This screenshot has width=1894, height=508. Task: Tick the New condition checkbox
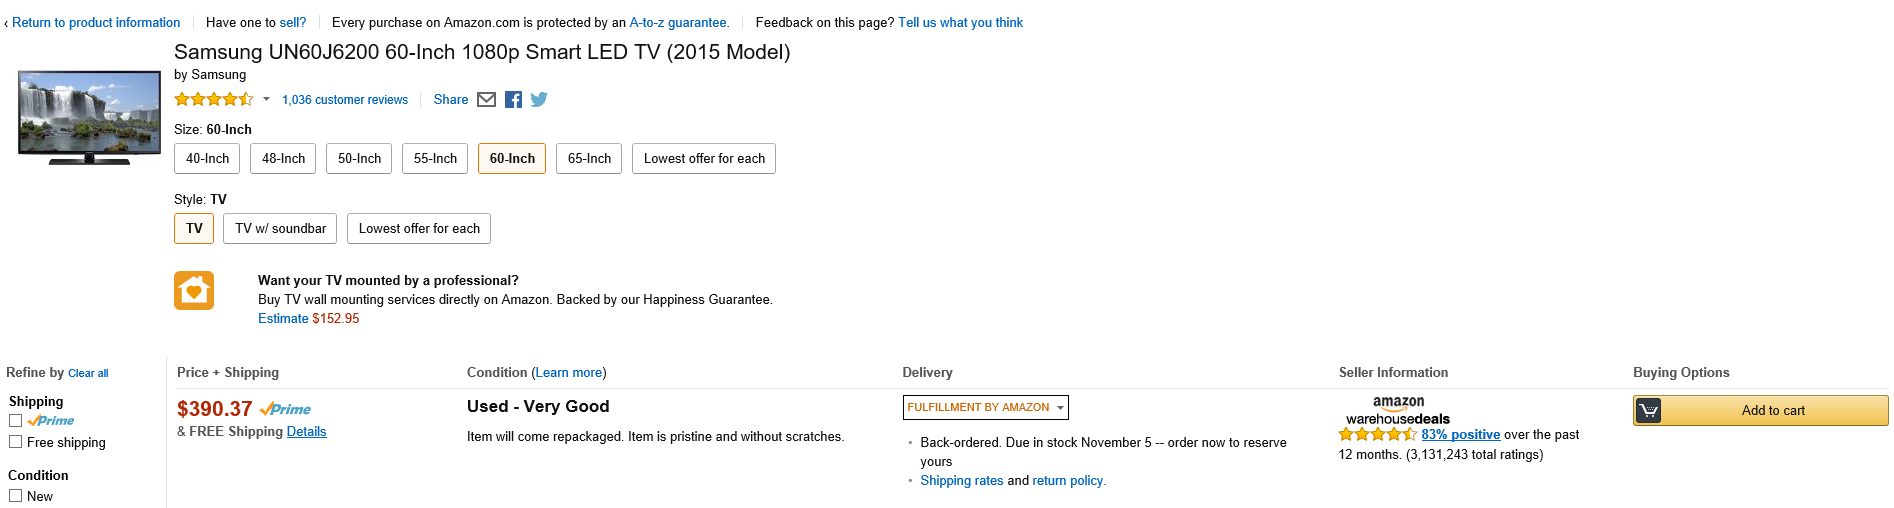click(x=16, y=496)
